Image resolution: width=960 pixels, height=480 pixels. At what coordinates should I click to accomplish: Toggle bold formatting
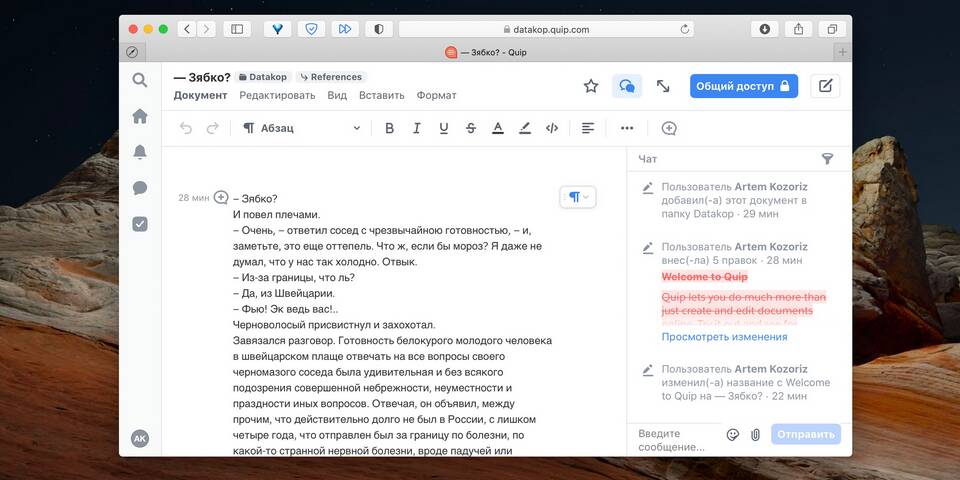[389, 128]
